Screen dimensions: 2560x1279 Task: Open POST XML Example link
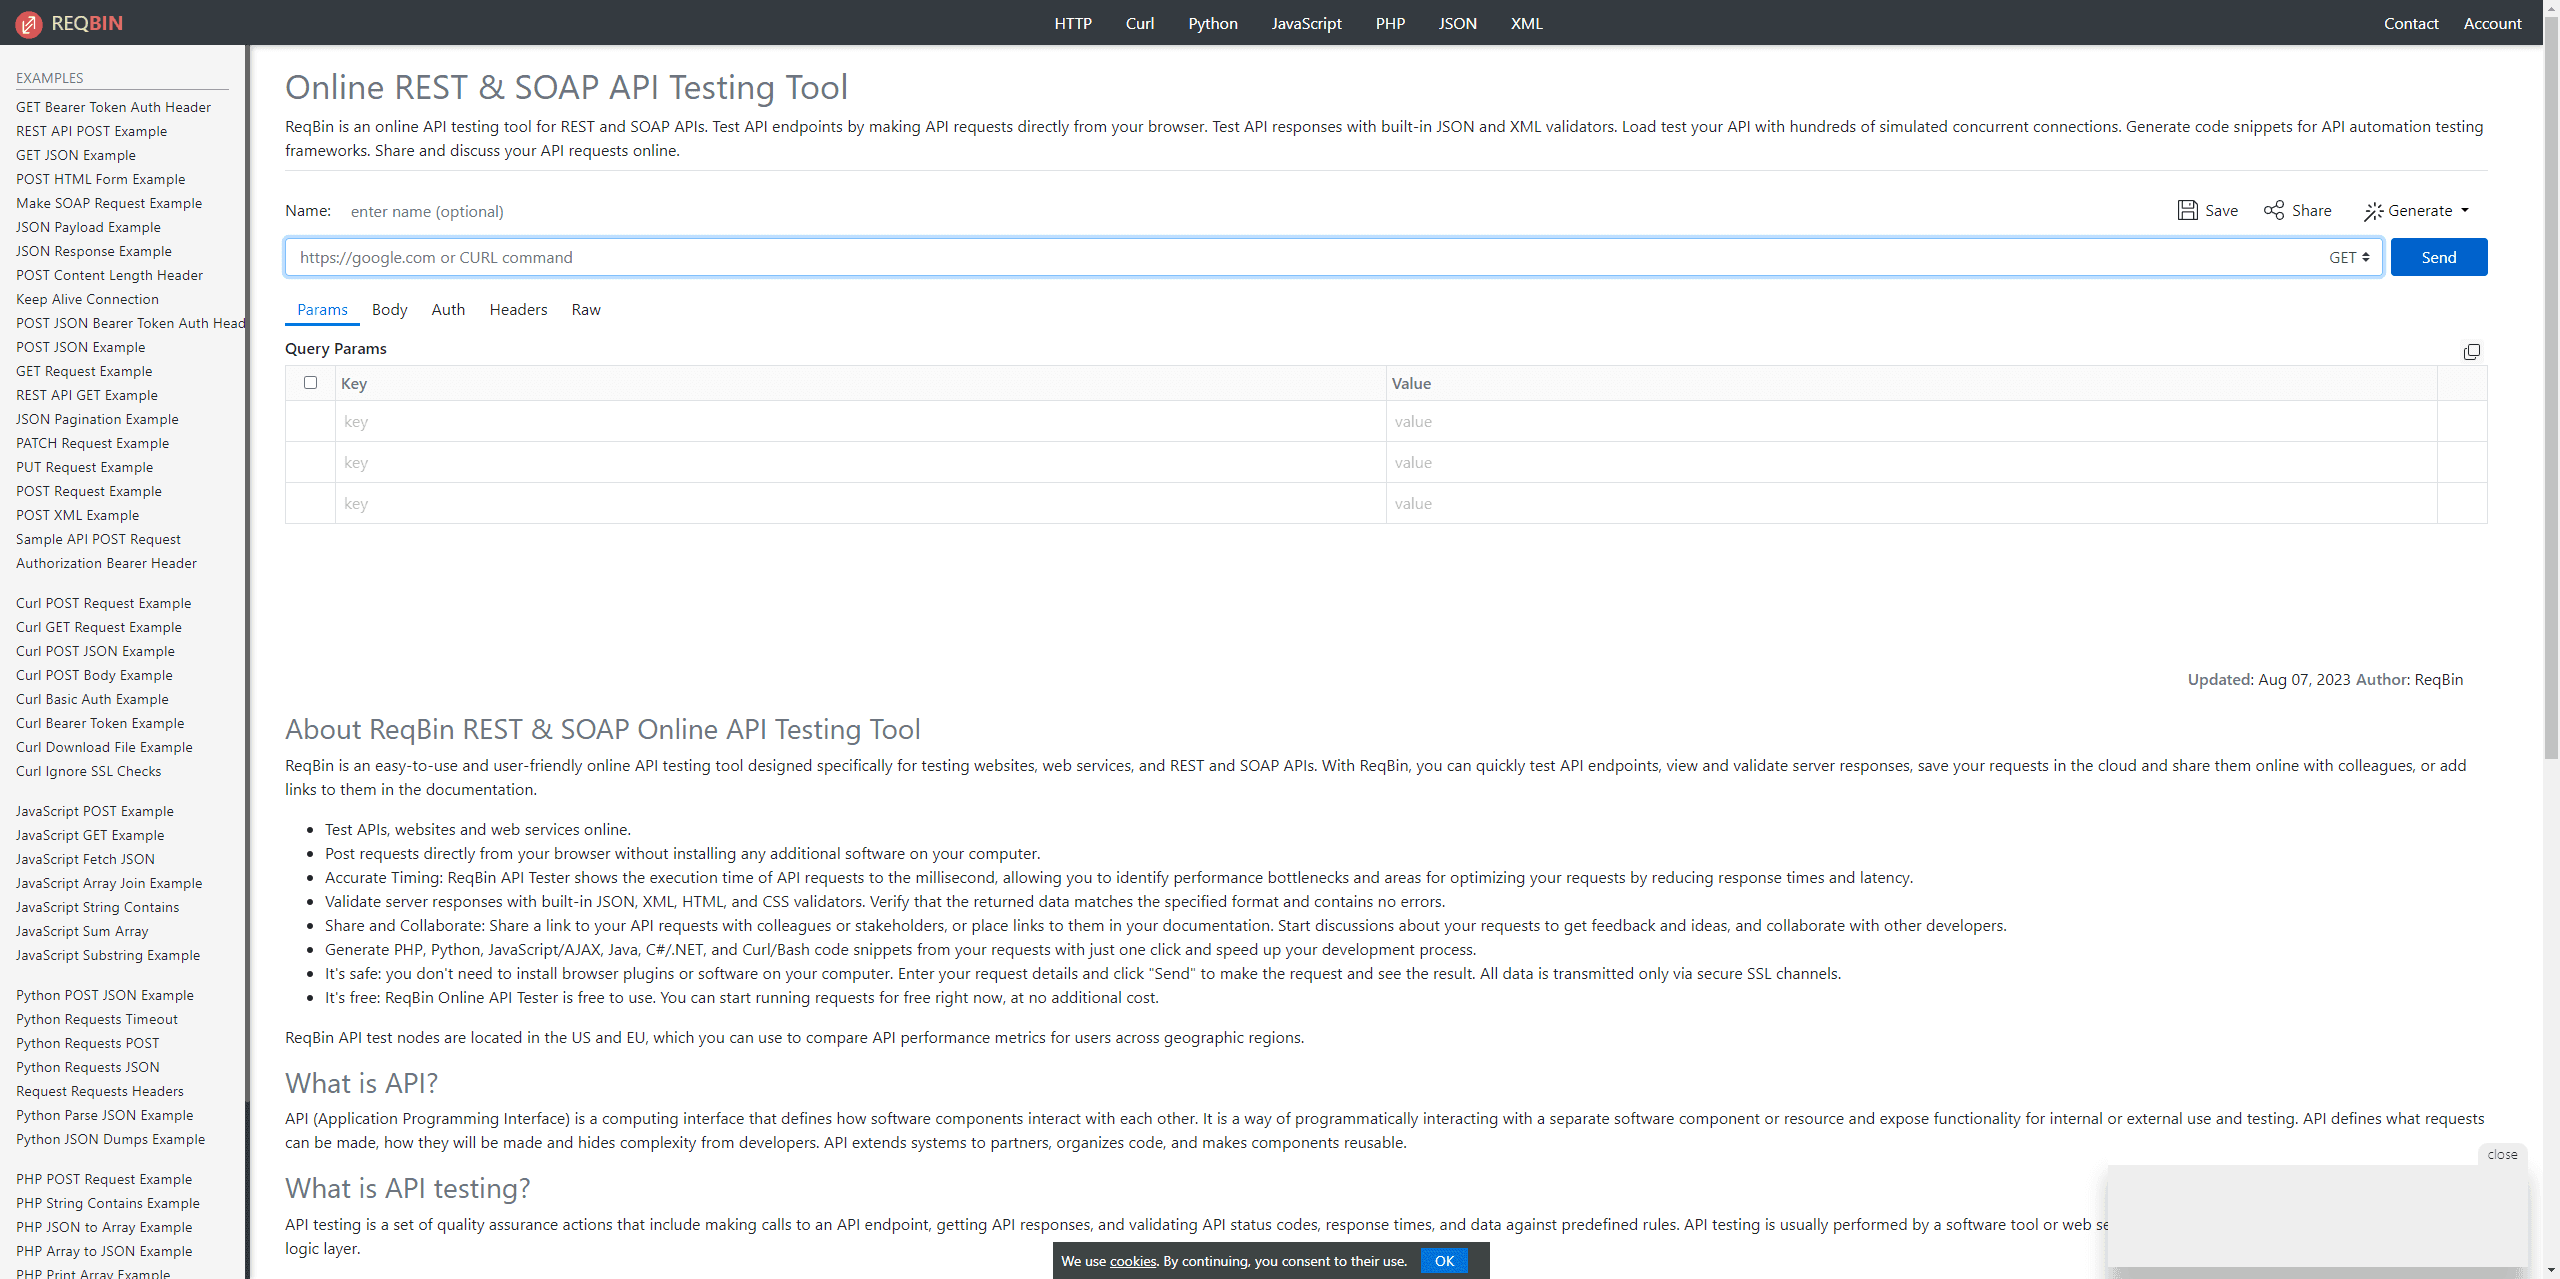(x=77, y=515)
